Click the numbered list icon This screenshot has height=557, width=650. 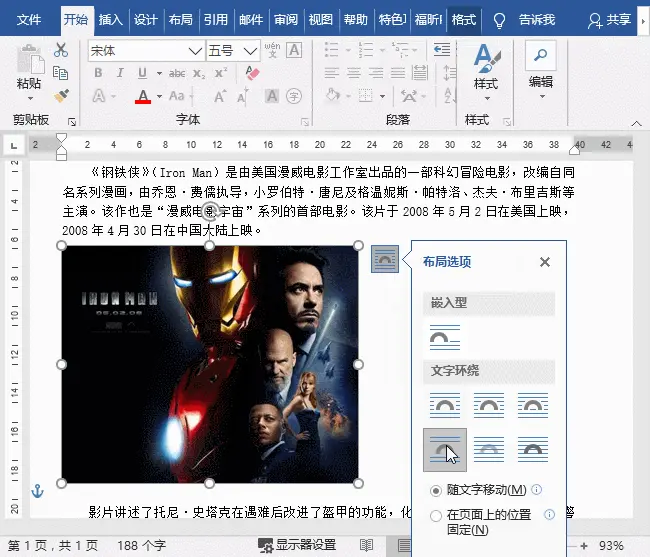[366, 50]
